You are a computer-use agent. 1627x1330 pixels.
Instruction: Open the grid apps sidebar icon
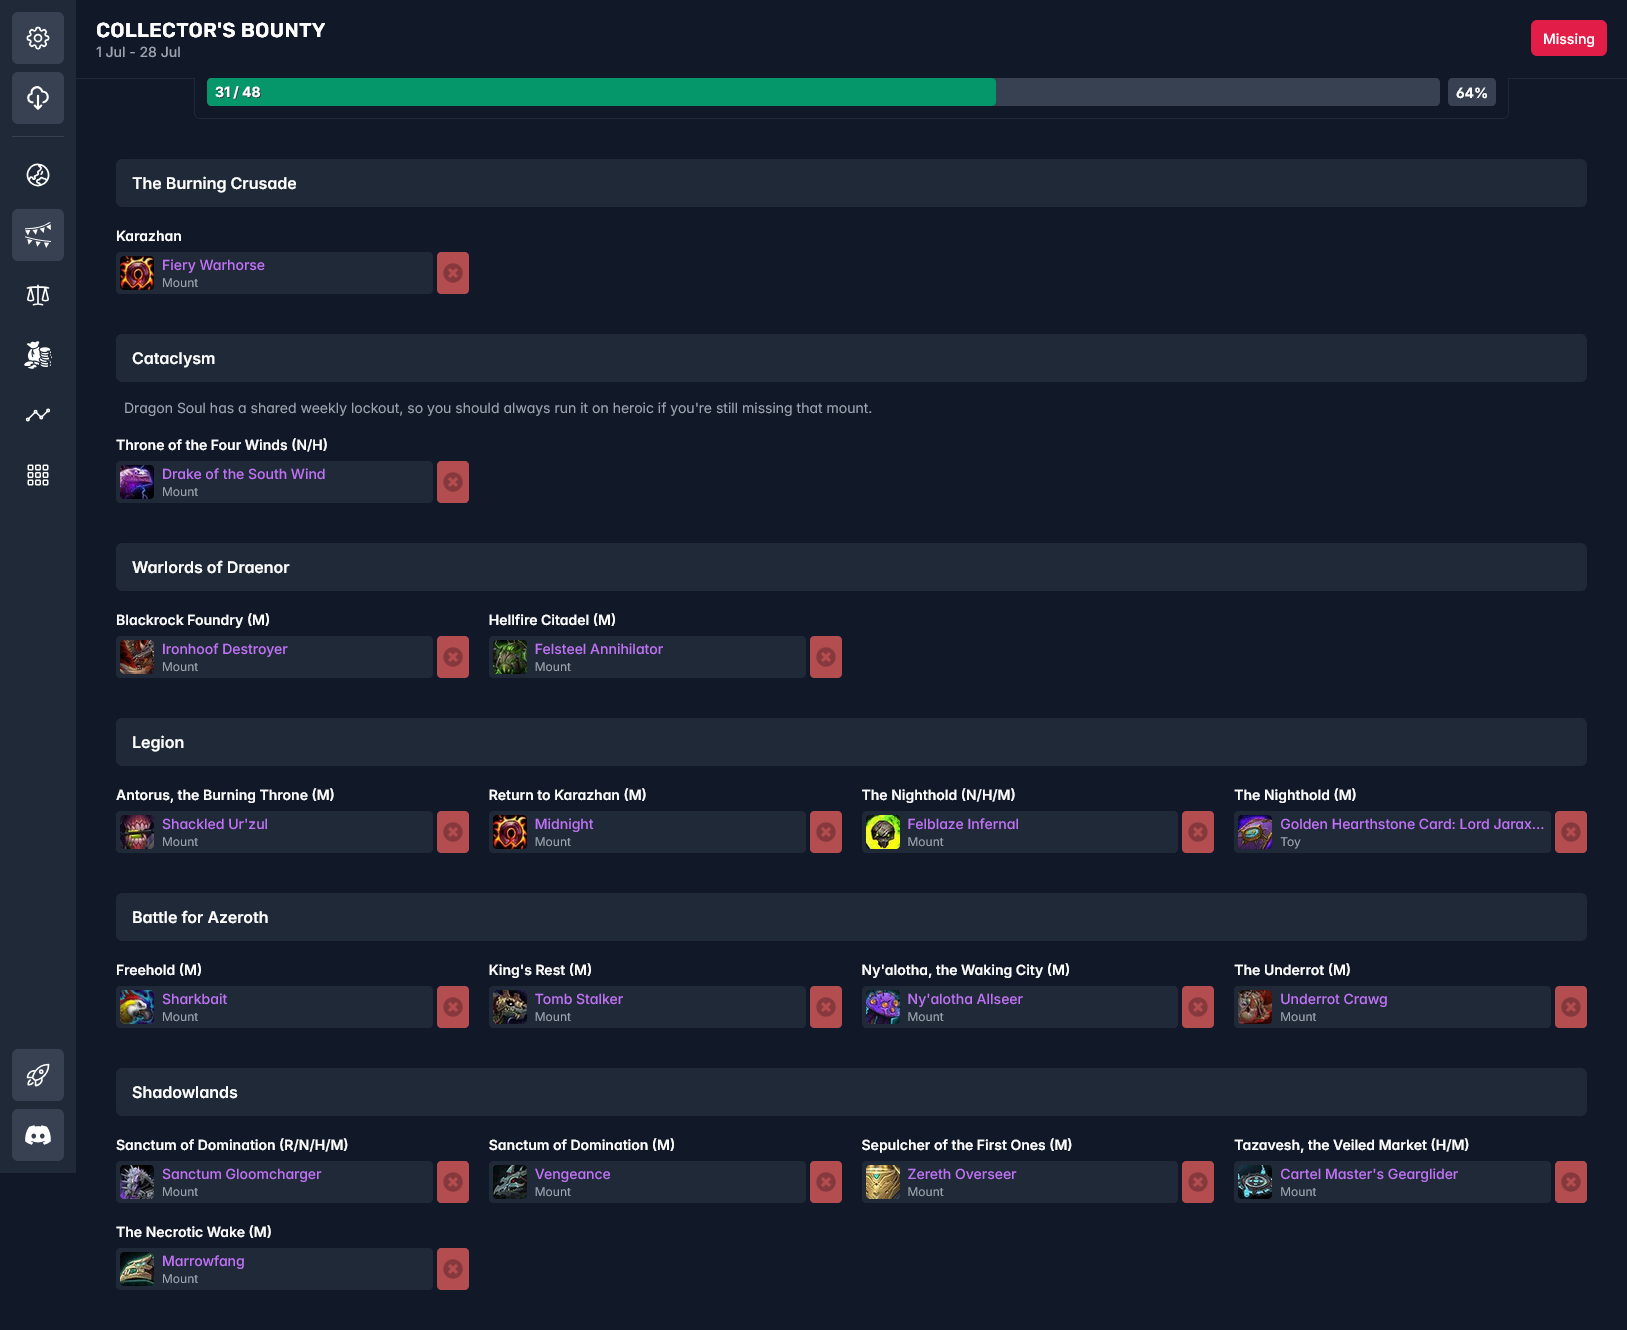[38, 475]
